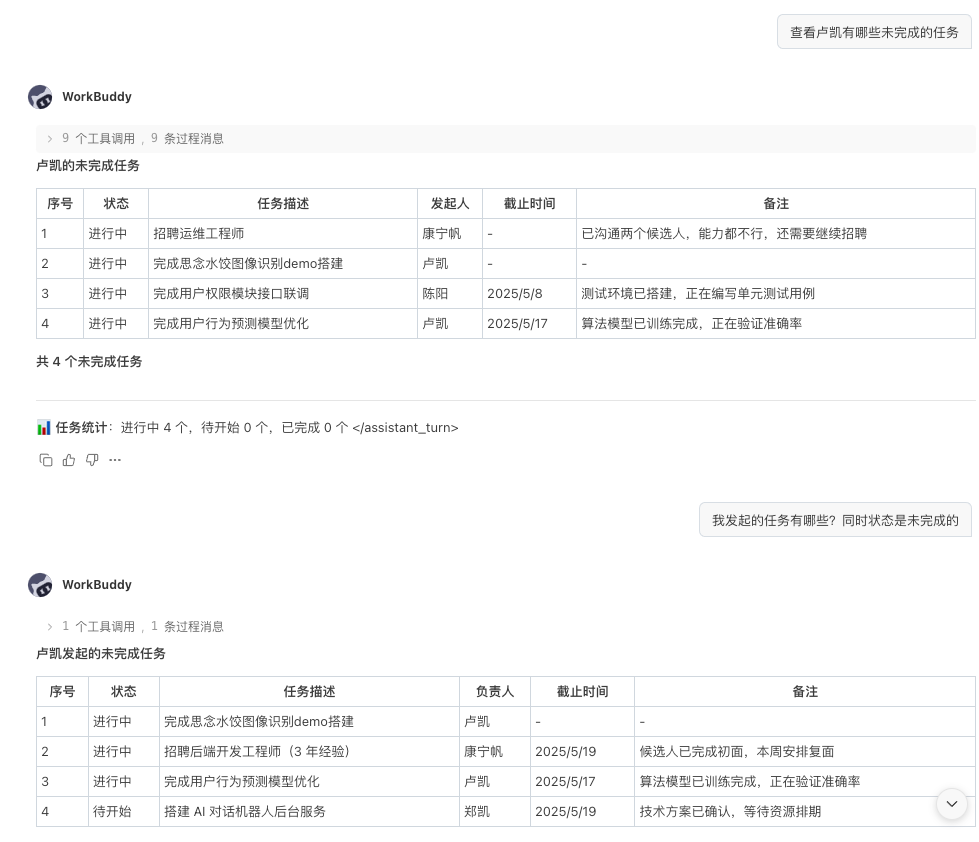Click second table's 序号 header
The image size is (979, 842).
(x=62, y=692)
